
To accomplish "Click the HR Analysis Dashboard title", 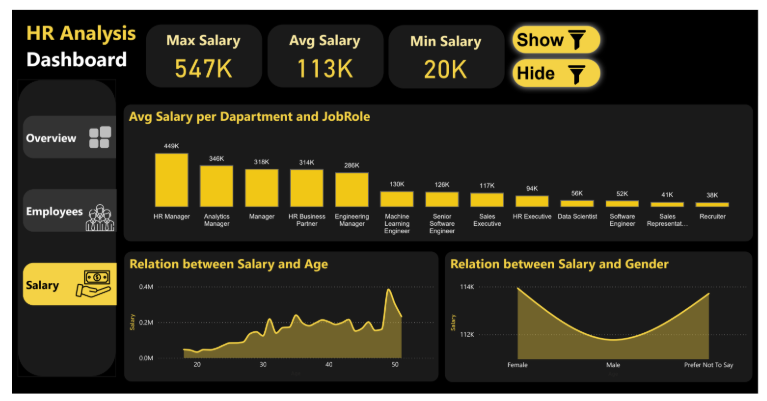I will coord(79,47).
